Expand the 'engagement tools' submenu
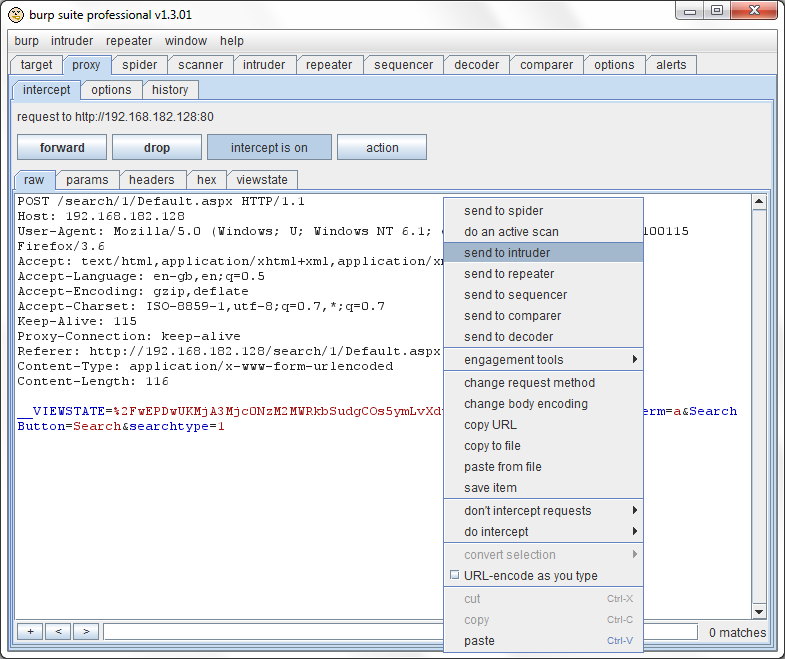Image resolution: width=785 pixels, height=659 pixels. pos(543,360)
